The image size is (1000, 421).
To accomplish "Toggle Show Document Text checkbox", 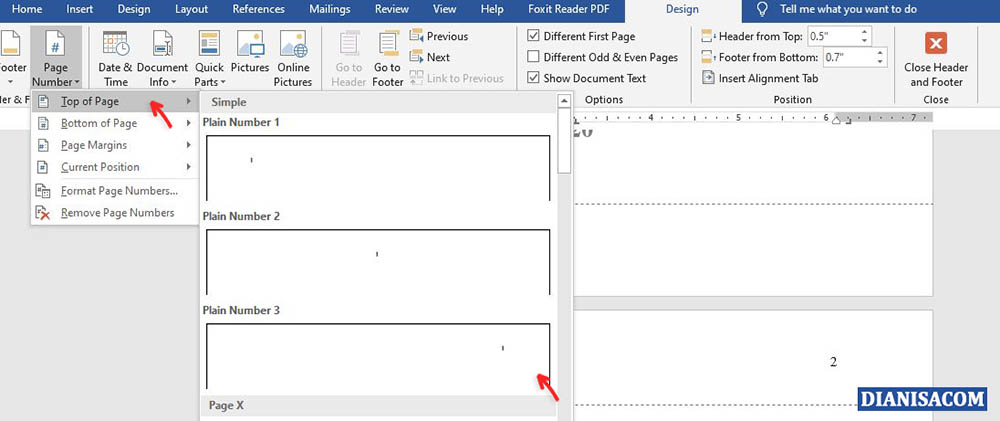I will [534, 78].
